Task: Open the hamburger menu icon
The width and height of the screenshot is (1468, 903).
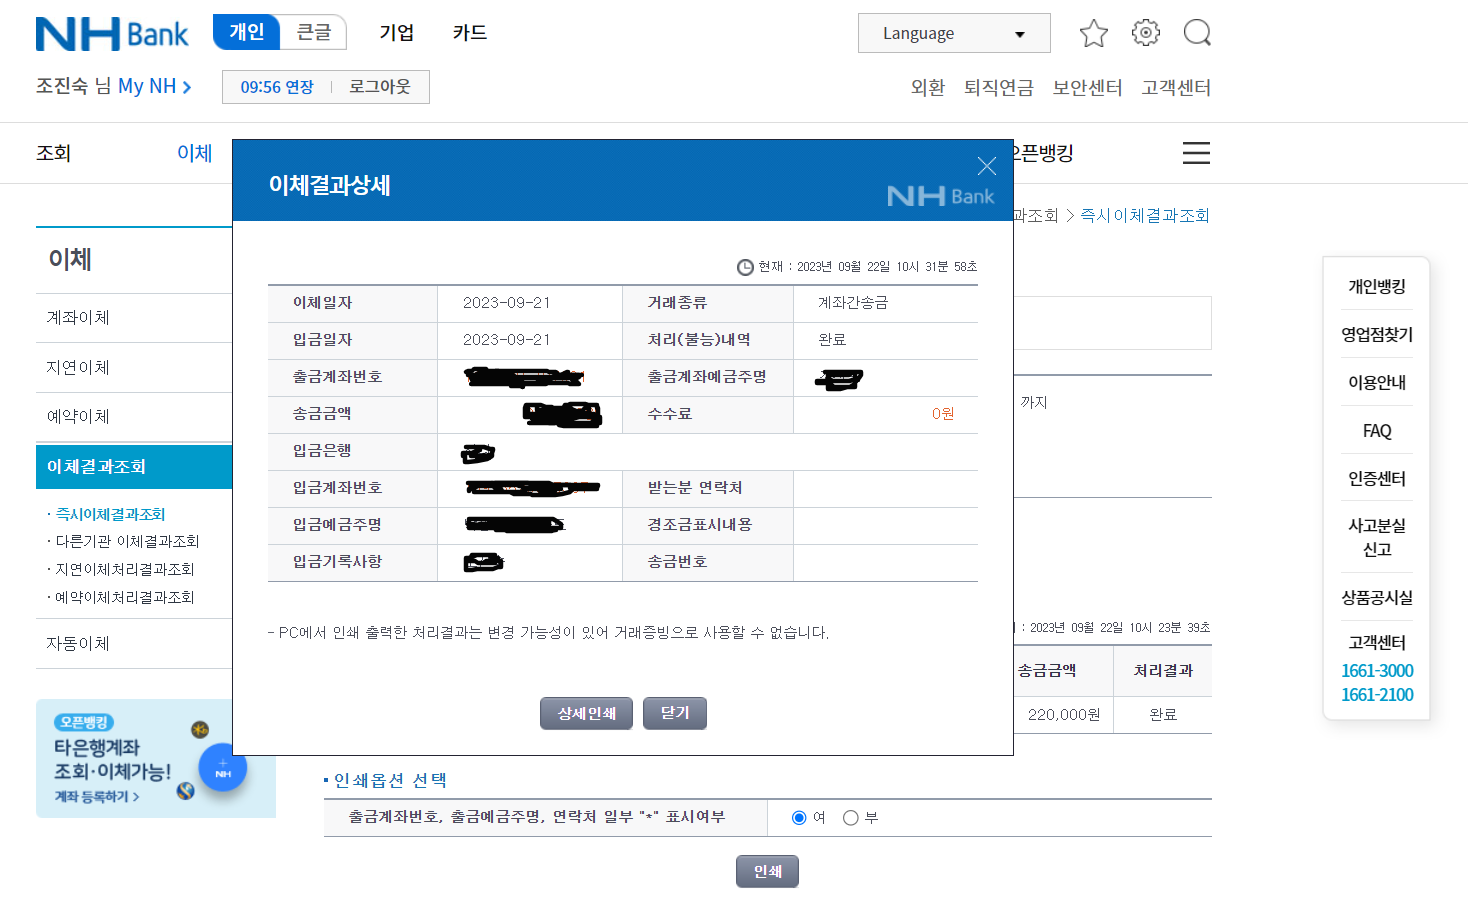Action: pos(1196,153)
